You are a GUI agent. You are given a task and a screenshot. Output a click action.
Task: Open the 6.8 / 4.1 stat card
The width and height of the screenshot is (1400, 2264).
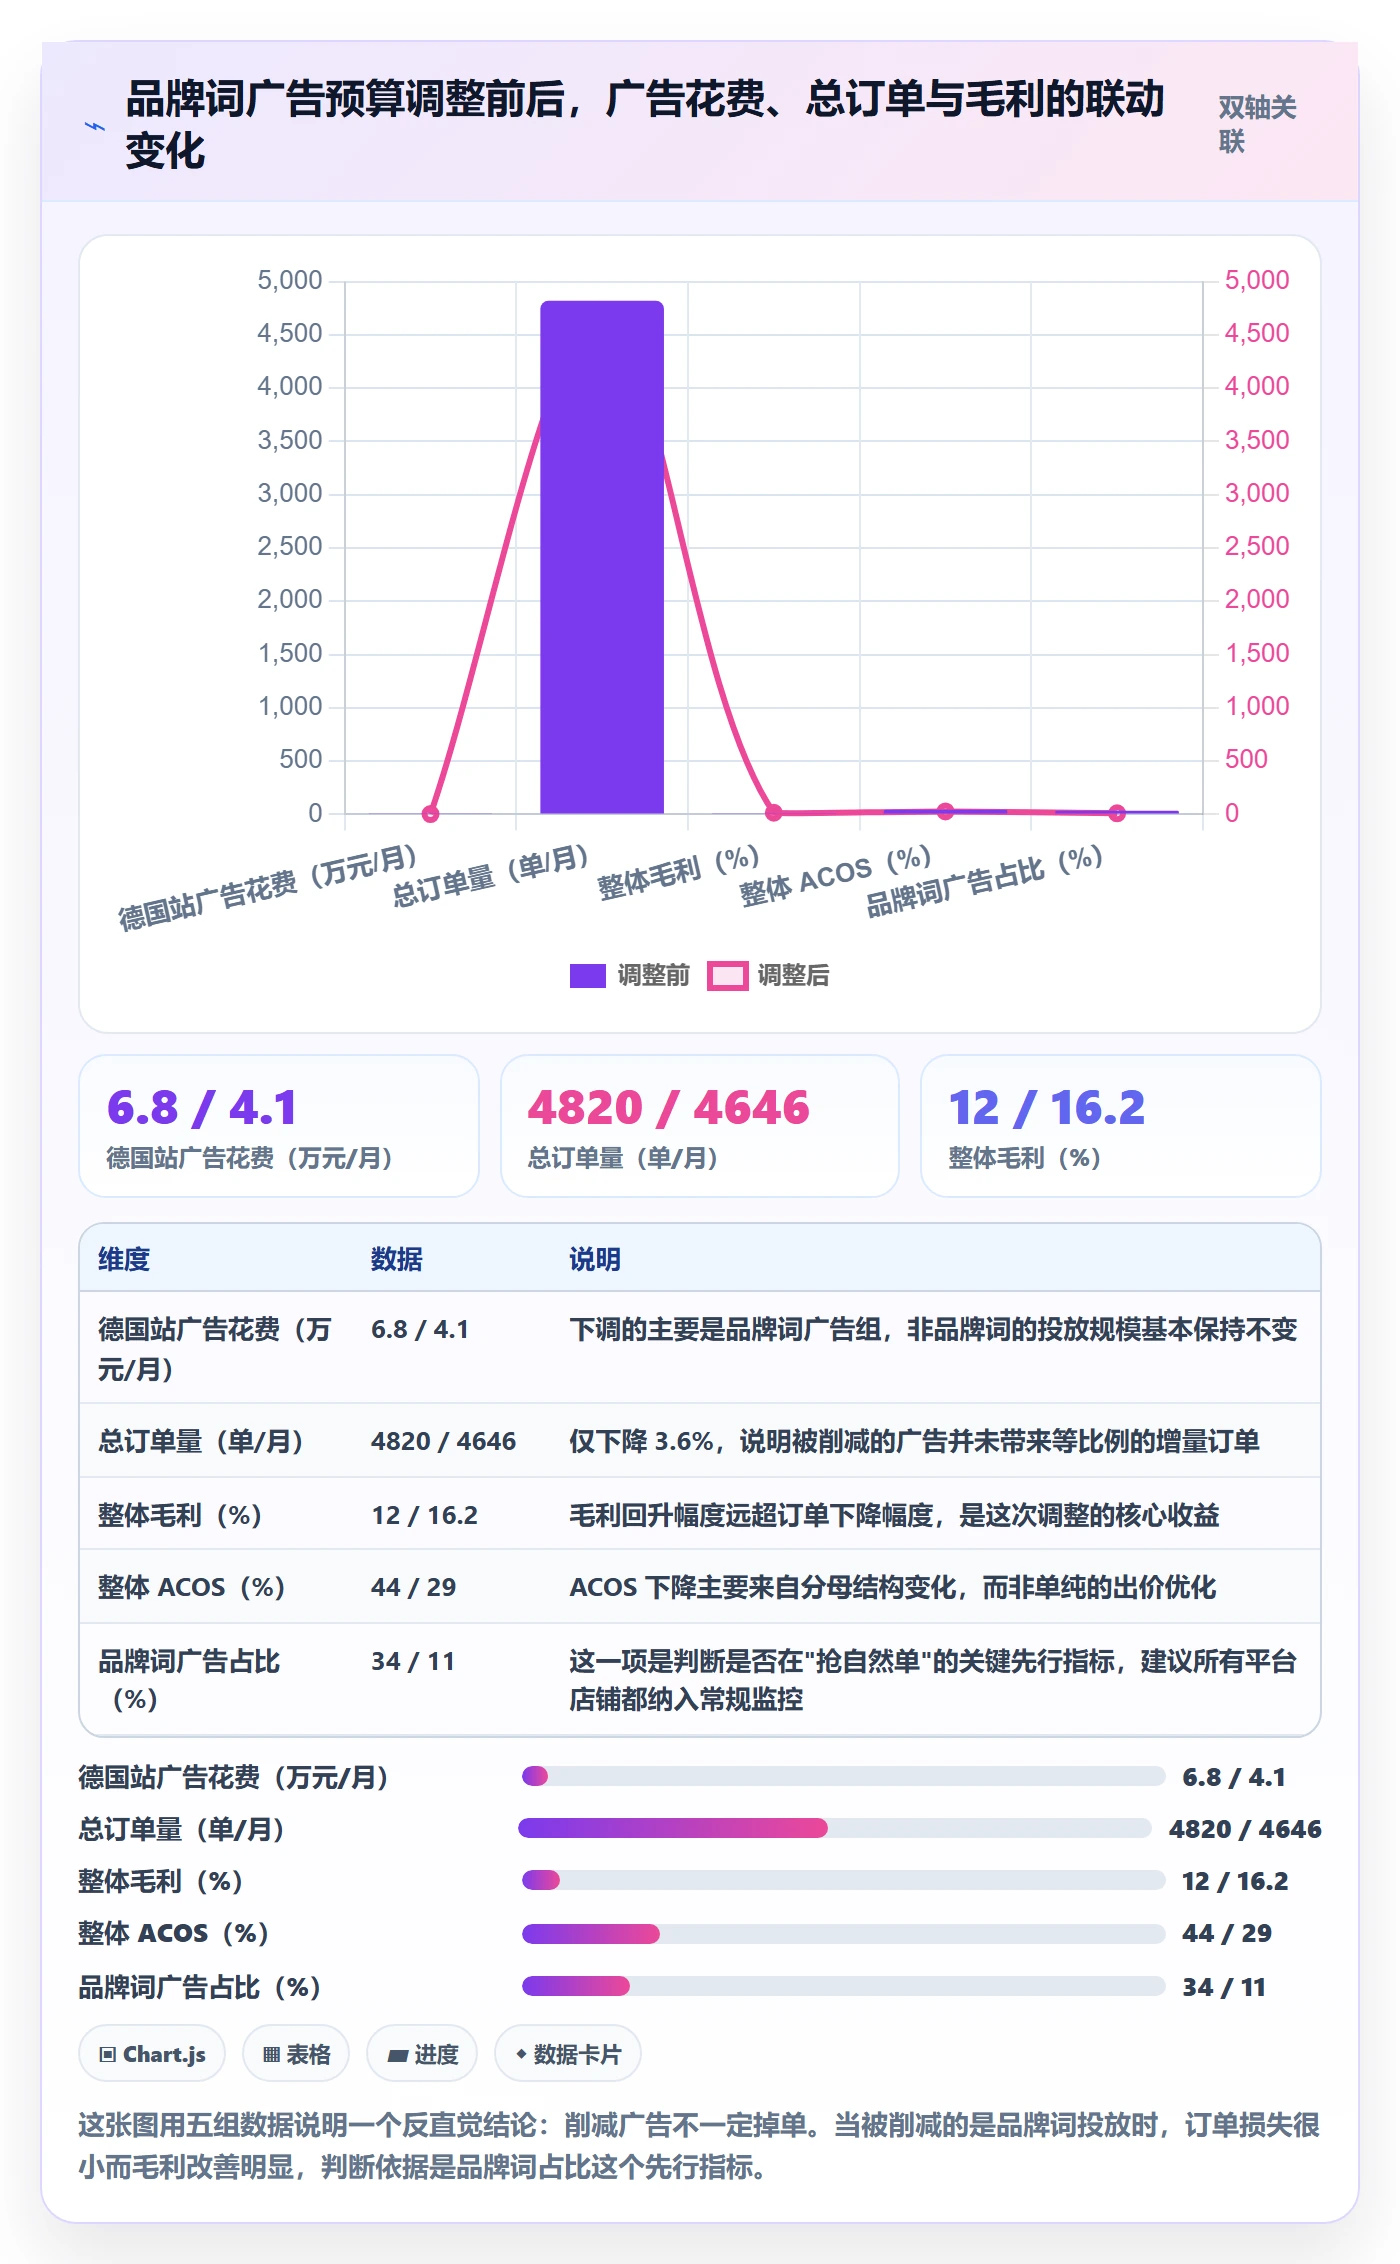(x=279, y=1126)
